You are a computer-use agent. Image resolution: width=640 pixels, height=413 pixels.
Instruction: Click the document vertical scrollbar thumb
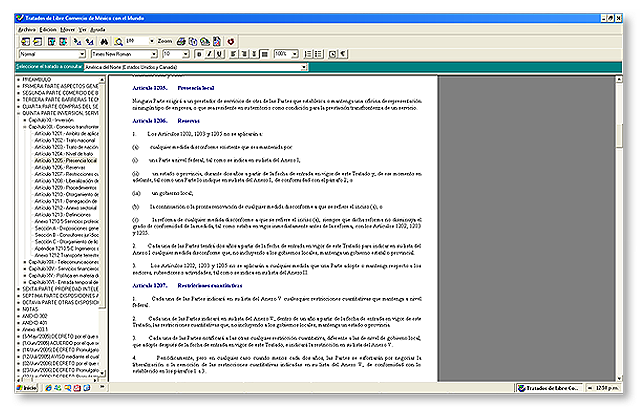(x=619, y=135)
